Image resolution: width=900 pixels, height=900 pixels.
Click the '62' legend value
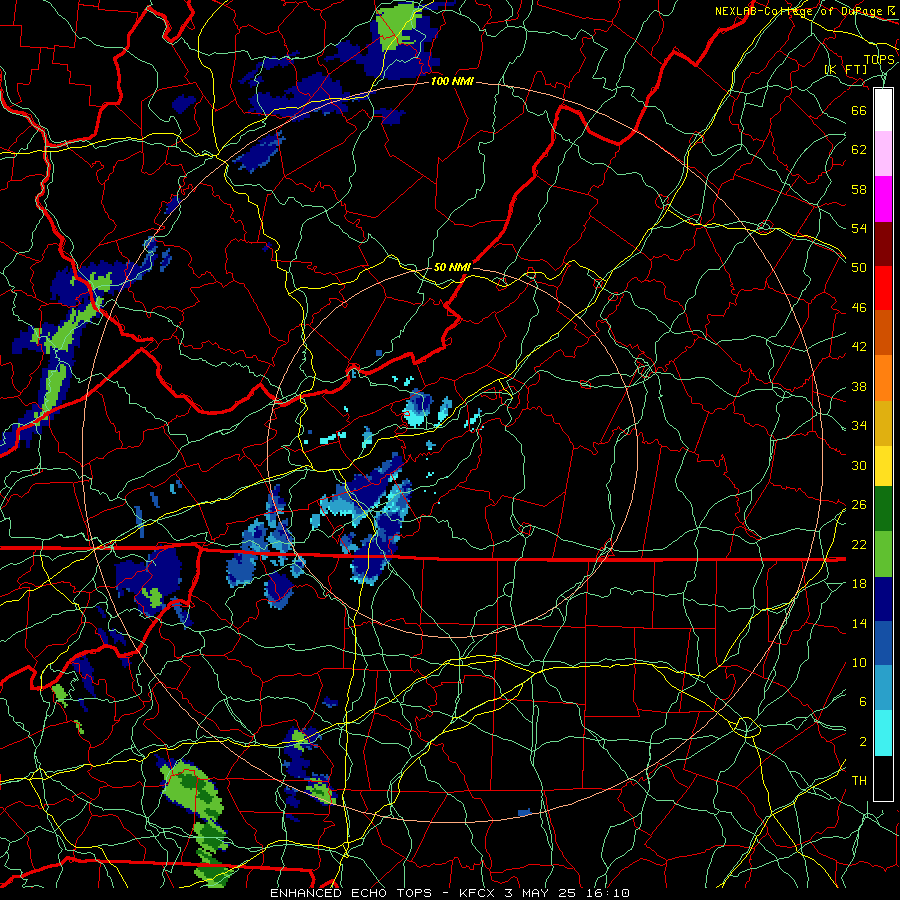(859, 150)
